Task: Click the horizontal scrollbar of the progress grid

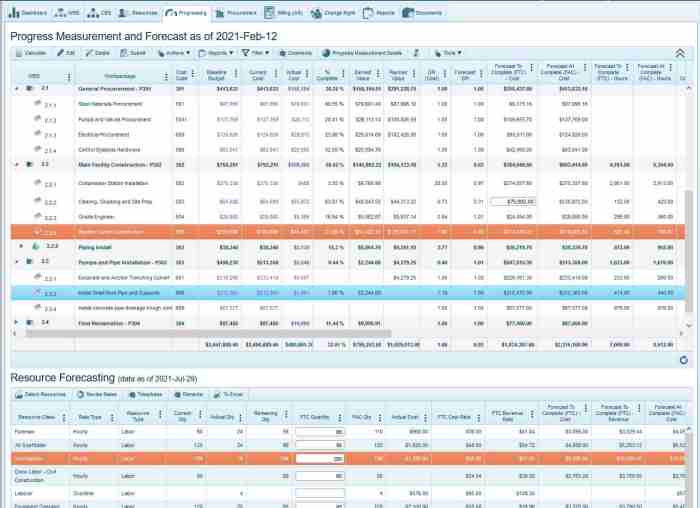Action: tap(208, 333)
